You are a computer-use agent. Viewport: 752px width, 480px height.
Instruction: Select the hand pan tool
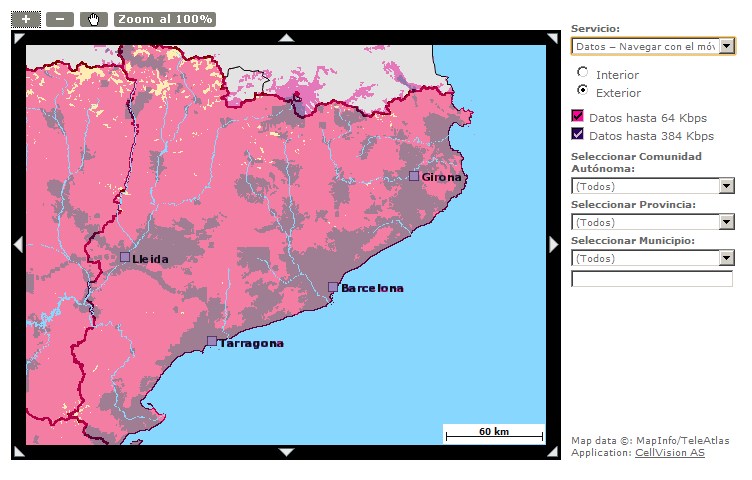94,19
